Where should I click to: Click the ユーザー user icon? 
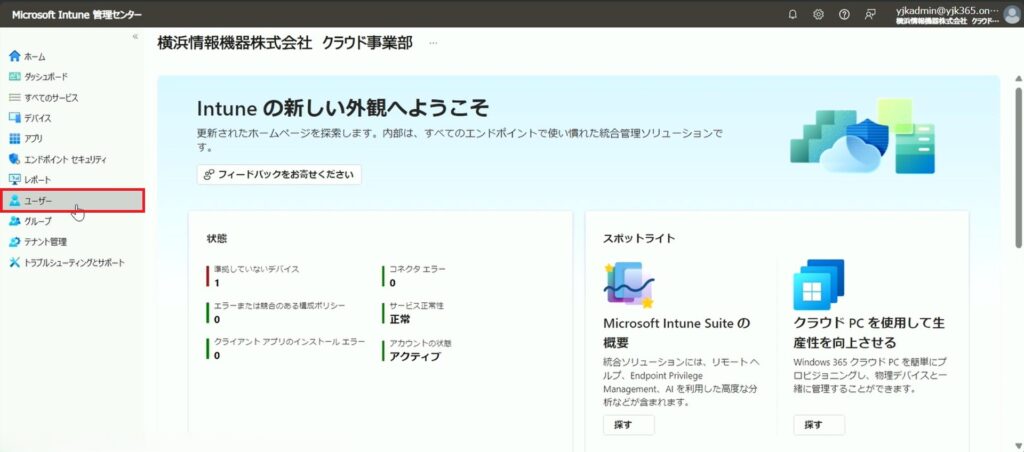click(14, 201)
